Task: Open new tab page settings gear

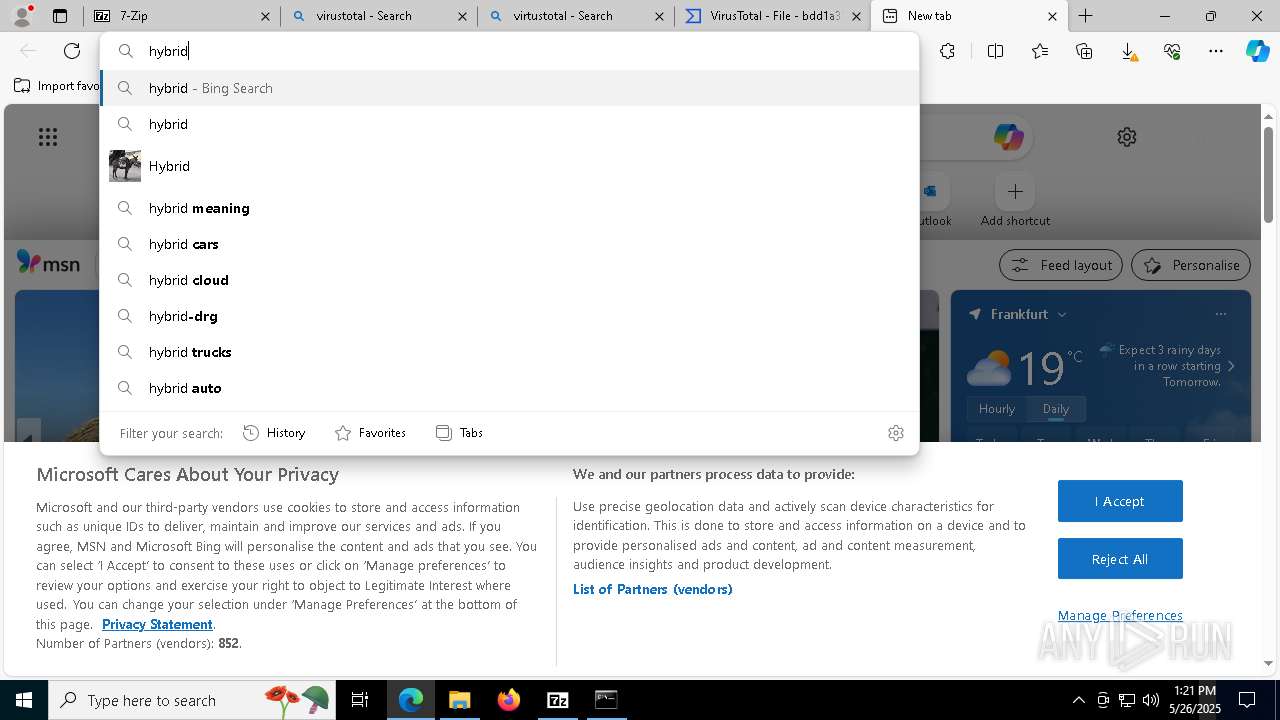Action: click(x=1127, y=137)
